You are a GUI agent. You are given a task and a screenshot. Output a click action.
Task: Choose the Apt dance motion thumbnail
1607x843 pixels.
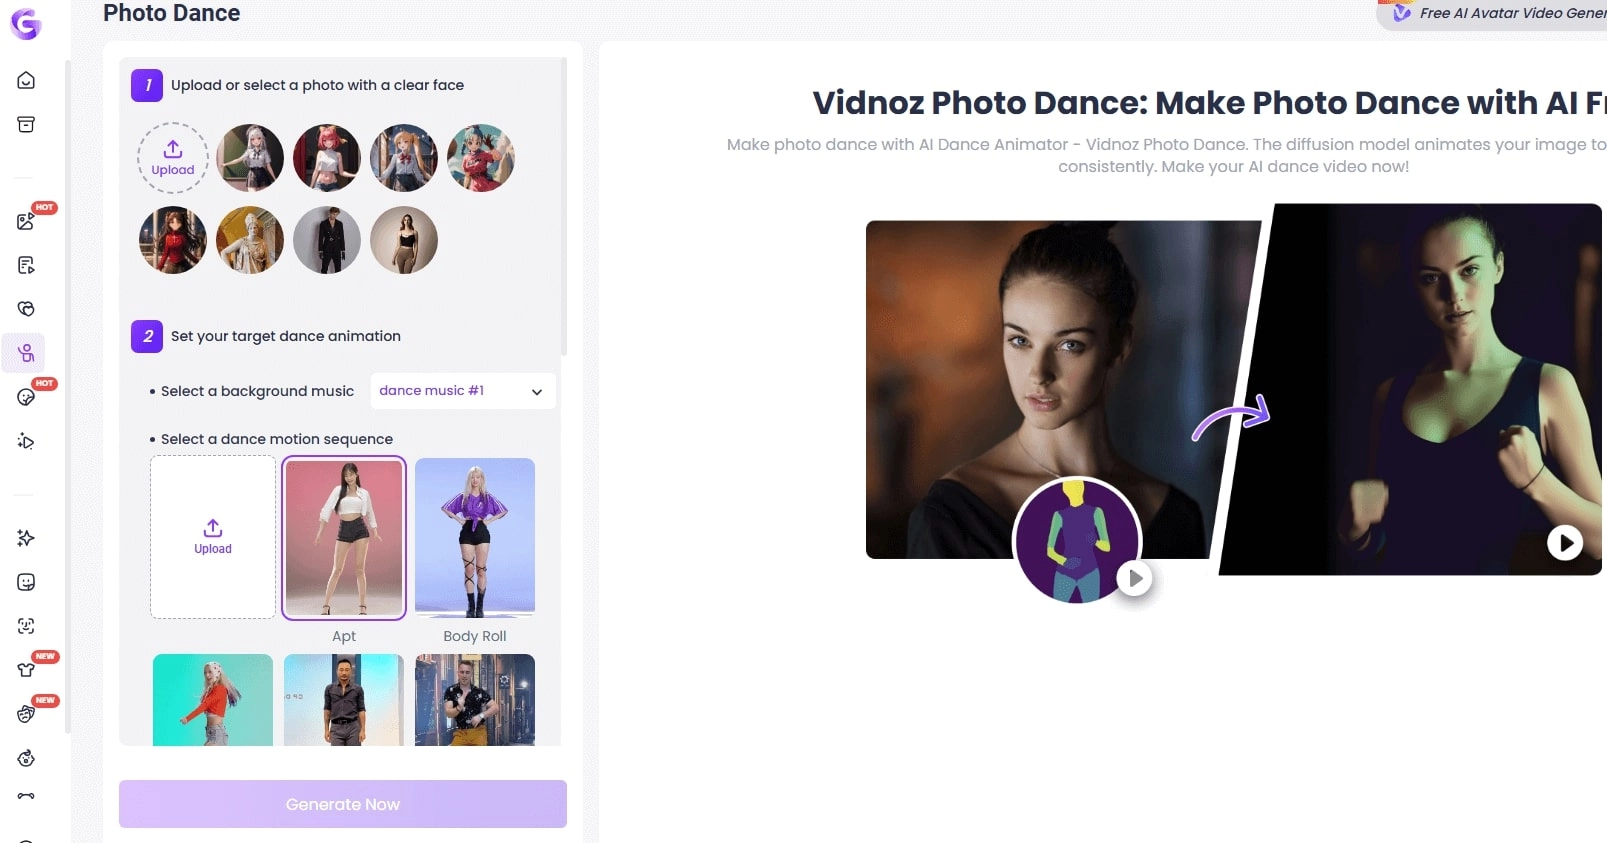coord(344,538)
